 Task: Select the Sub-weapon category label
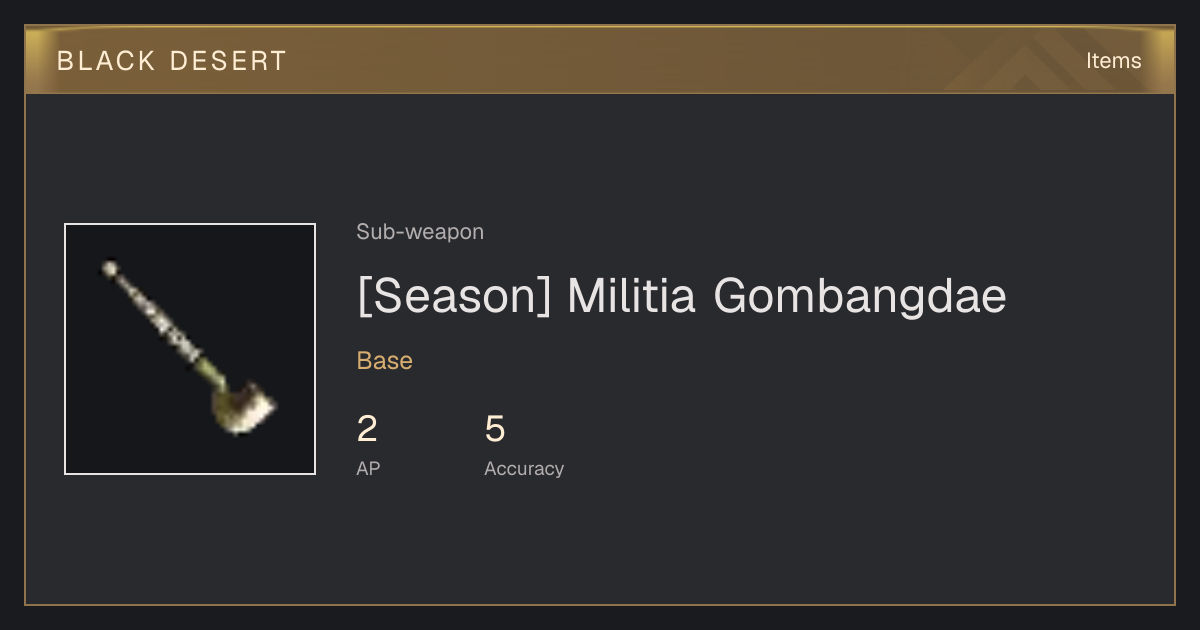(x=420, y=232)
